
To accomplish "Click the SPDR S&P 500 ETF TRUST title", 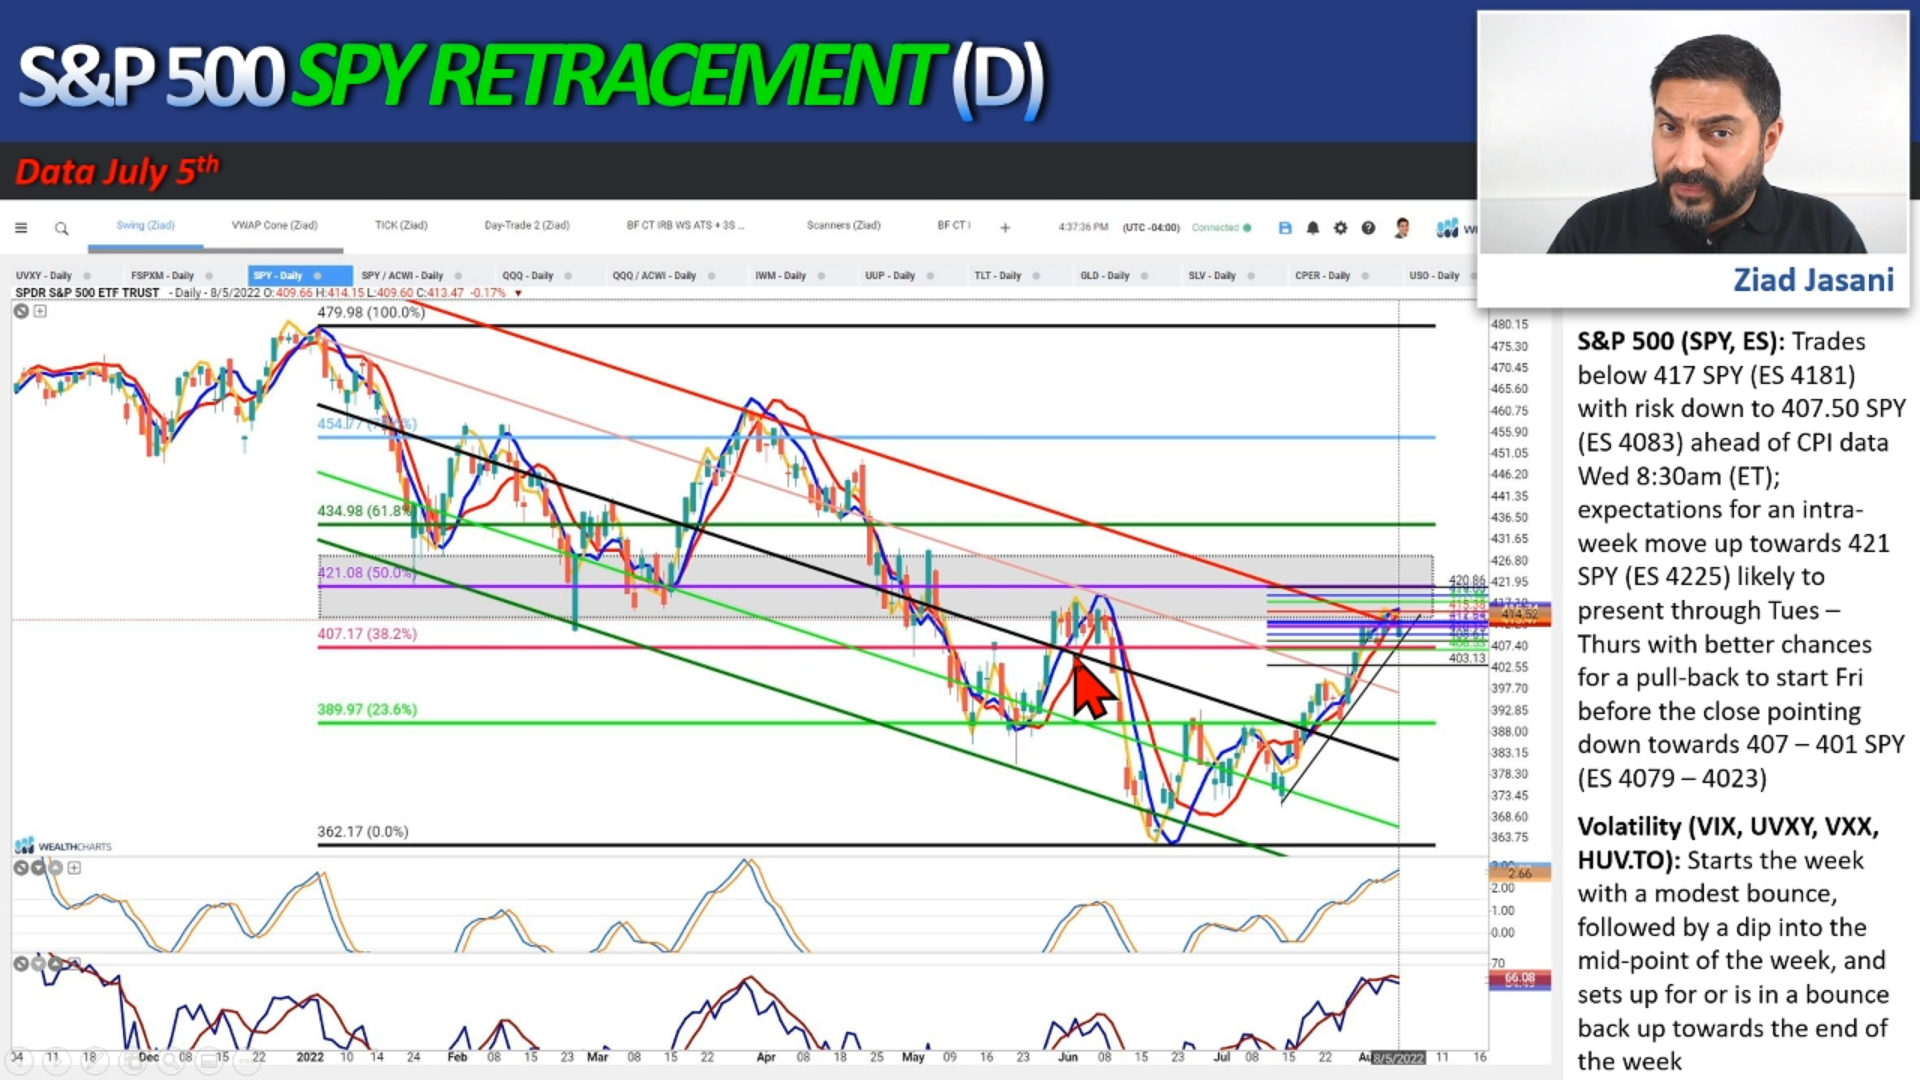I will (x=87, y=293).
